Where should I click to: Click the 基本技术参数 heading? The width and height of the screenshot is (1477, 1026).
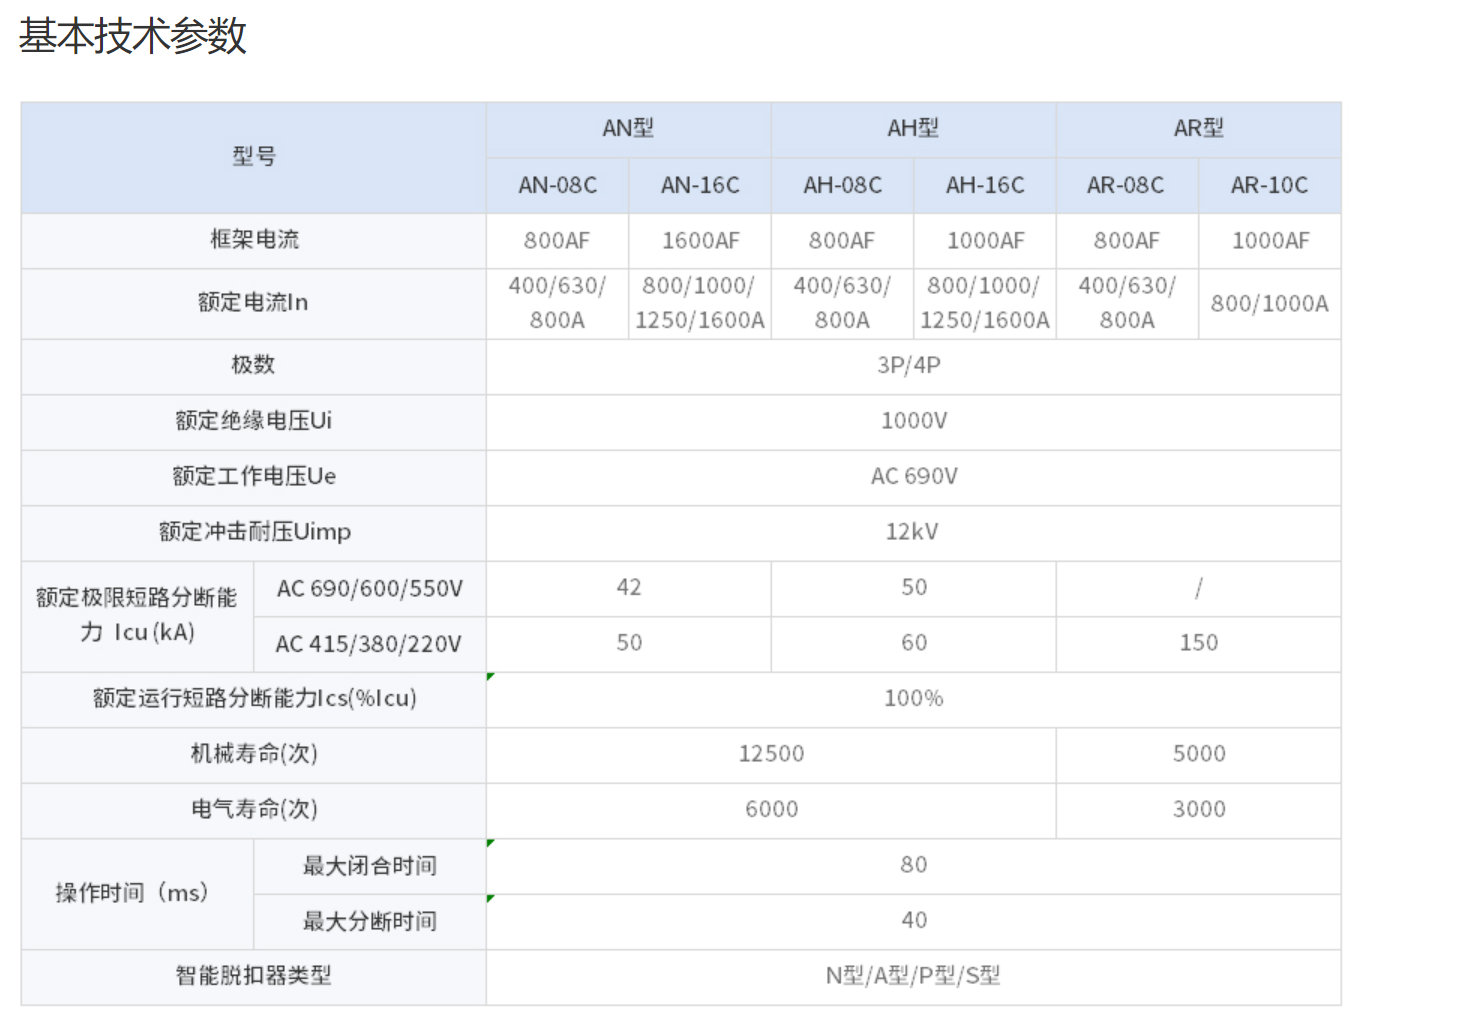point(132,36)
